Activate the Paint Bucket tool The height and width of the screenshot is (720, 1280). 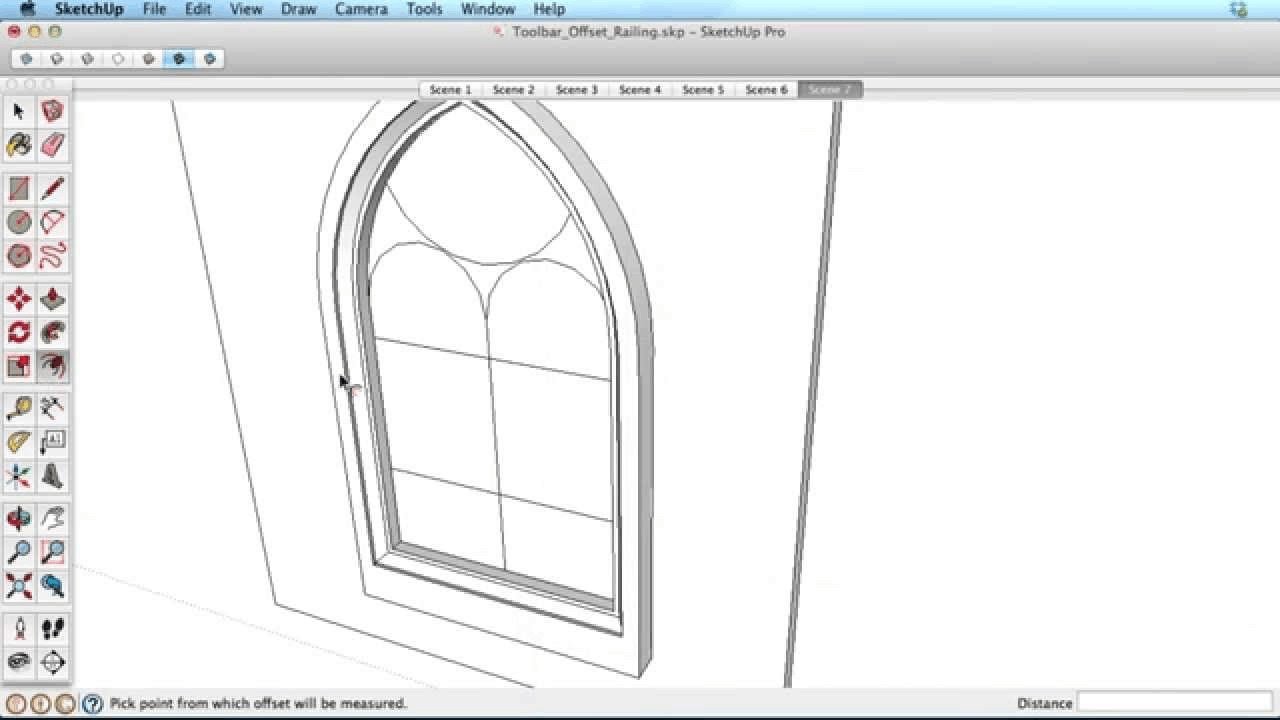(19, 145)
